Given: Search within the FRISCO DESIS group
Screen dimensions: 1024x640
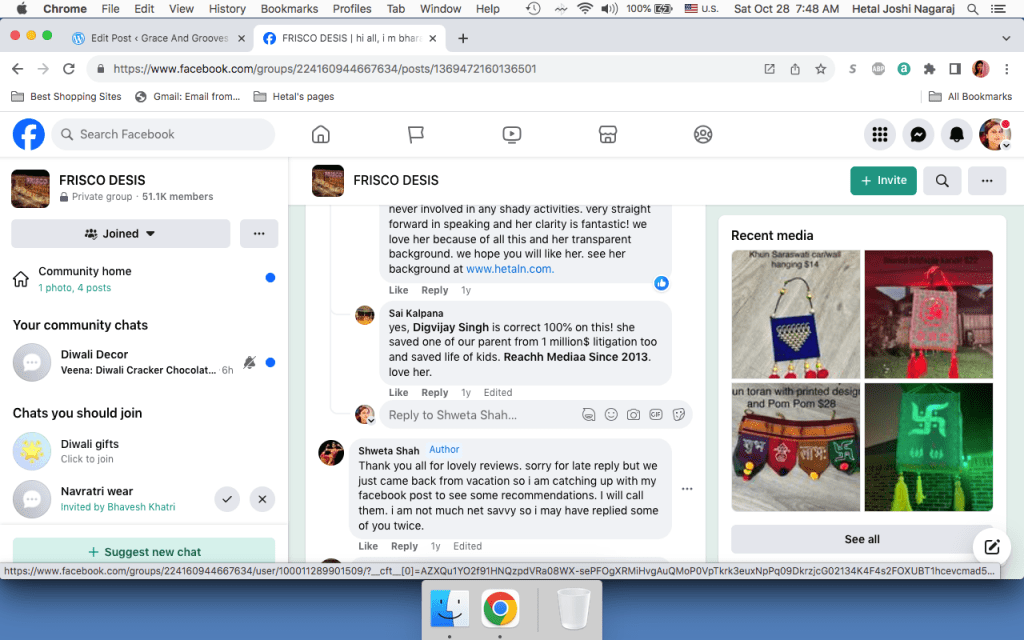Looking at the screenshot, I should [942, 181].
